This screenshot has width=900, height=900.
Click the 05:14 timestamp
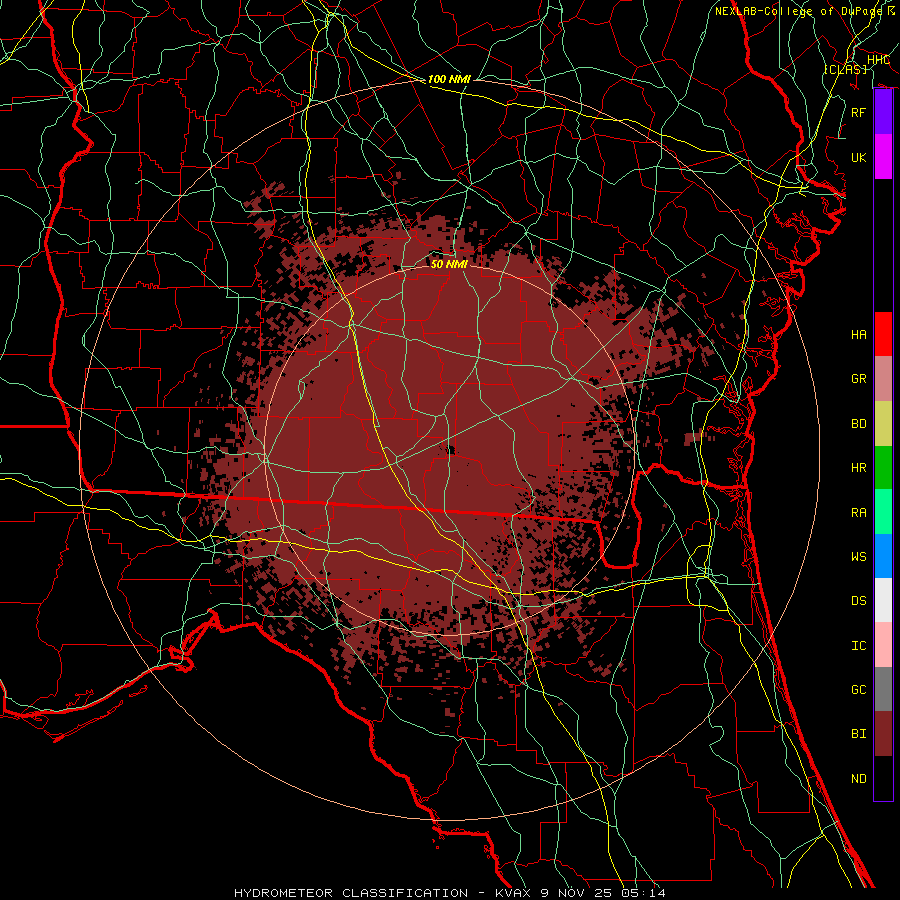point(643,893)
